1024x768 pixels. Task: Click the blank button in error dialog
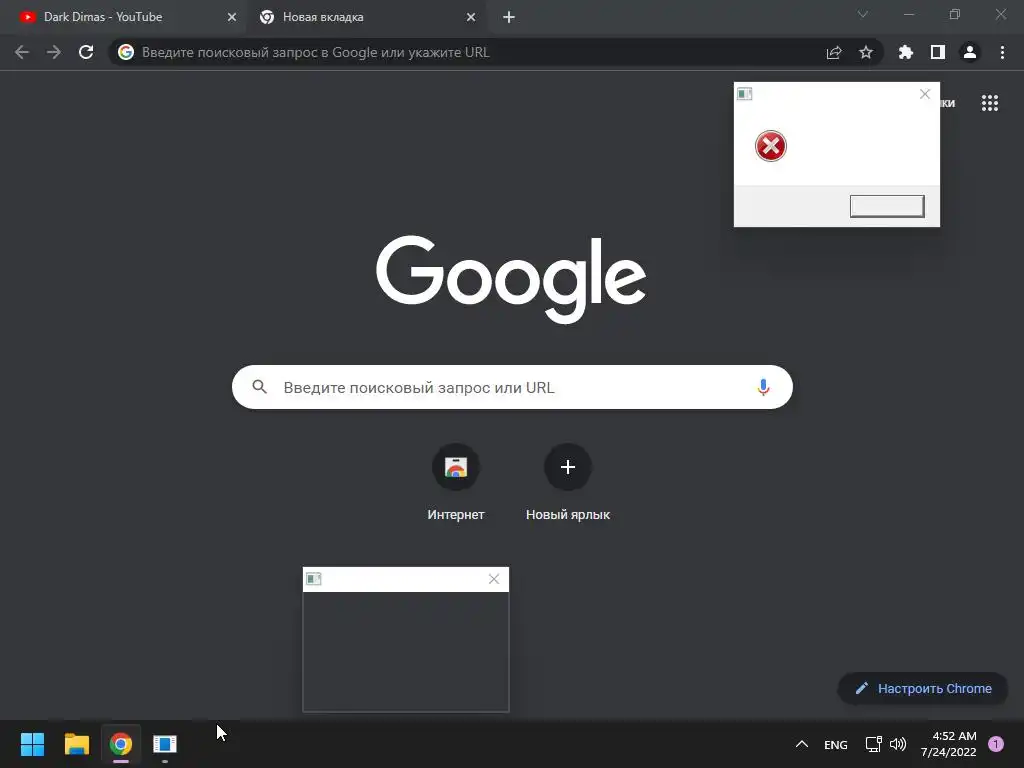(x=887, y=206)
